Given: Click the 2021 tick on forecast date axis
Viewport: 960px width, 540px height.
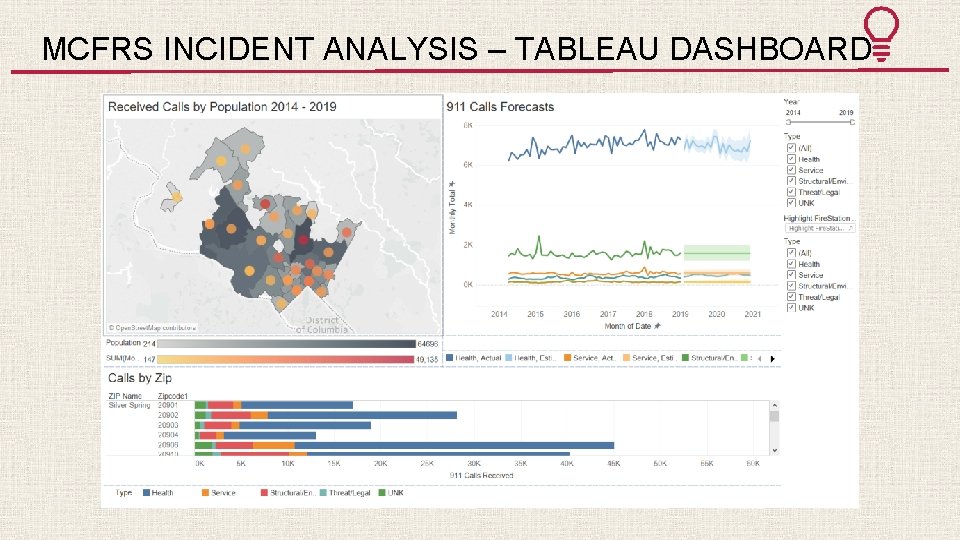Looking at the screenshot, I should coord(752,314).
